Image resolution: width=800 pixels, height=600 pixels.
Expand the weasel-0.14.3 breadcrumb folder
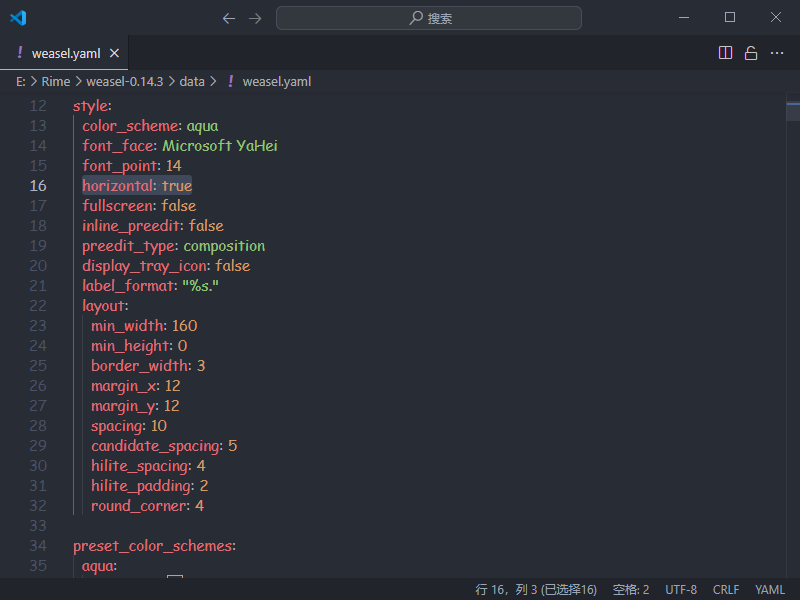tap(124, 81)
